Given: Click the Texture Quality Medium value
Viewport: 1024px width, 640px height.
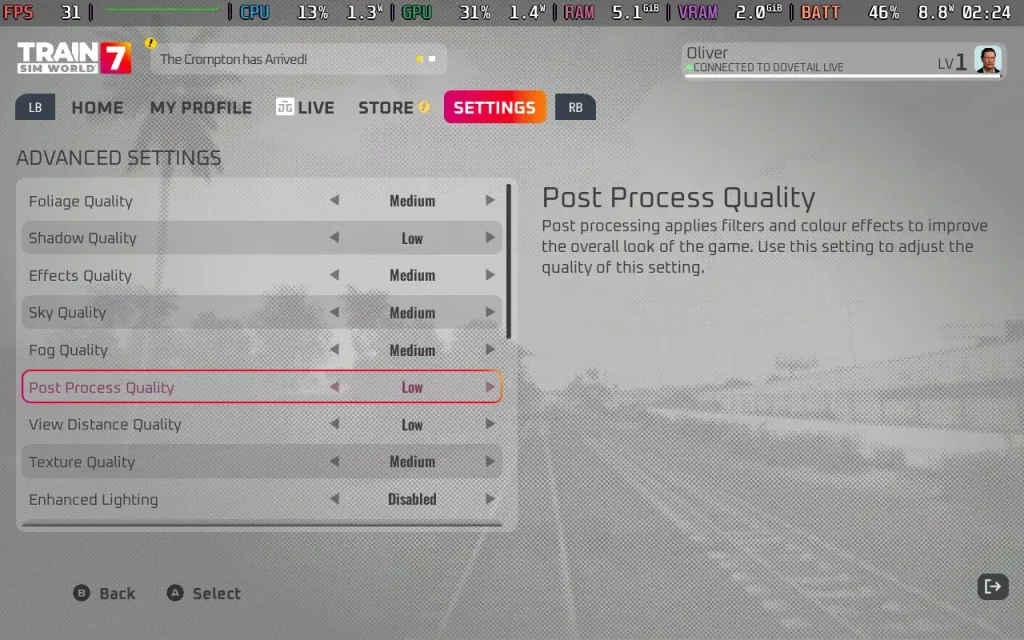Looking at the screenshot, I should coord(412,462).
